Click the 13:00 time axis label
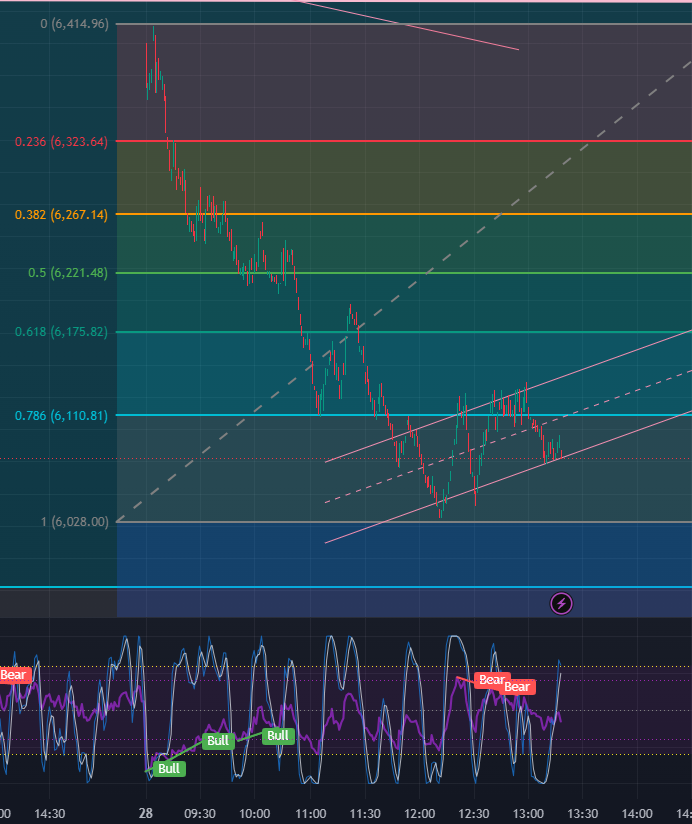Viewport: 692px width, 824px height. [528, 813]
